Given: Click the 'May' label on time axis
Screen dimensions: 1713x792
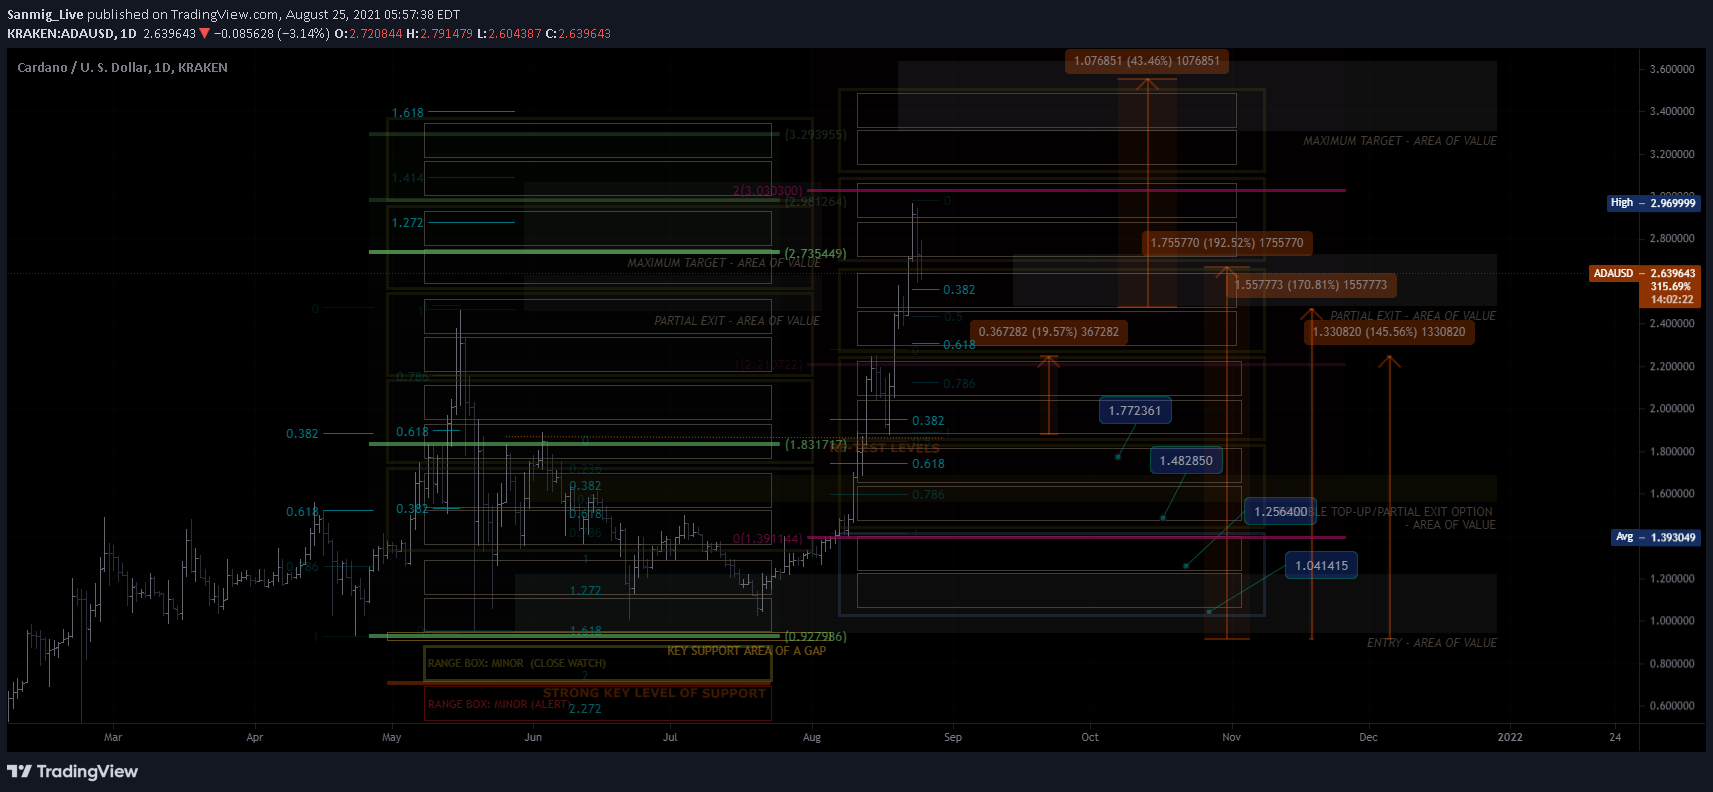Looking at the screenshot, I should point(392,737).
